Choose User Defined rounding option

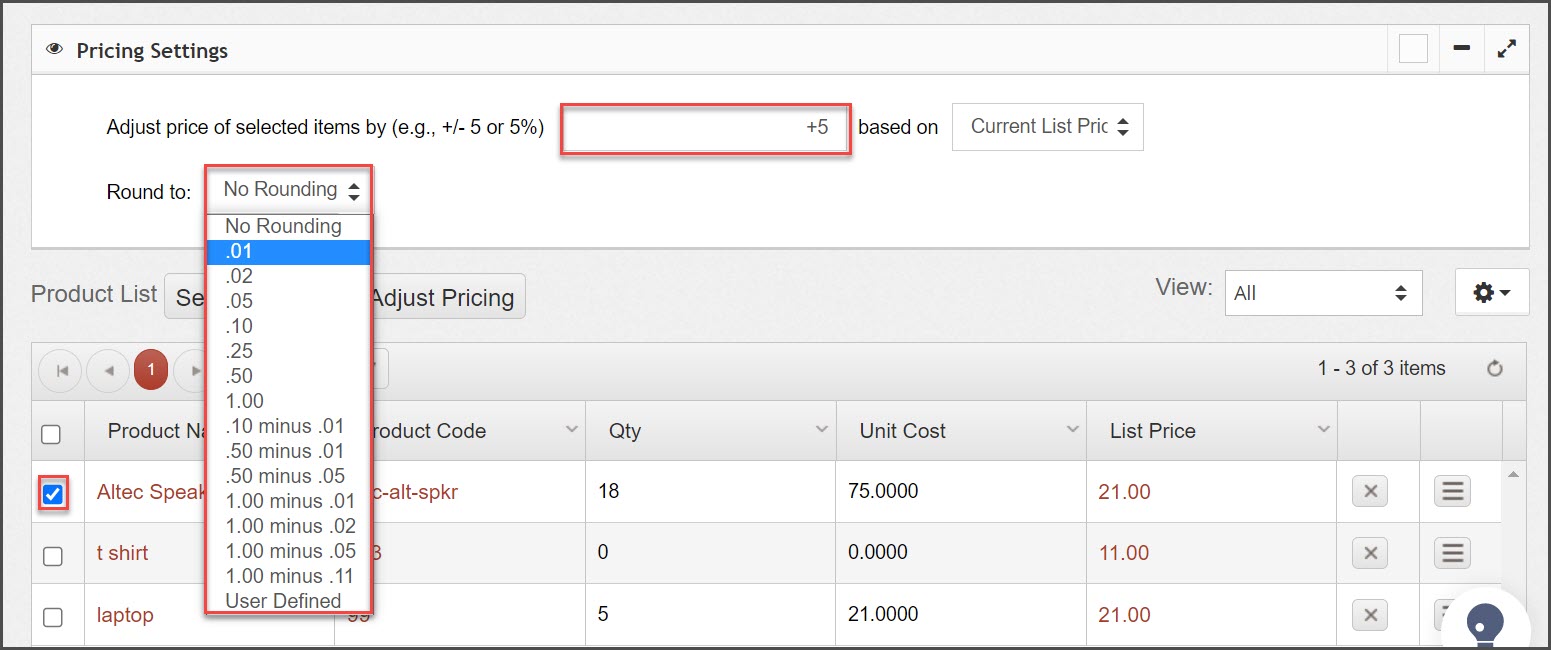click(288, 601)
